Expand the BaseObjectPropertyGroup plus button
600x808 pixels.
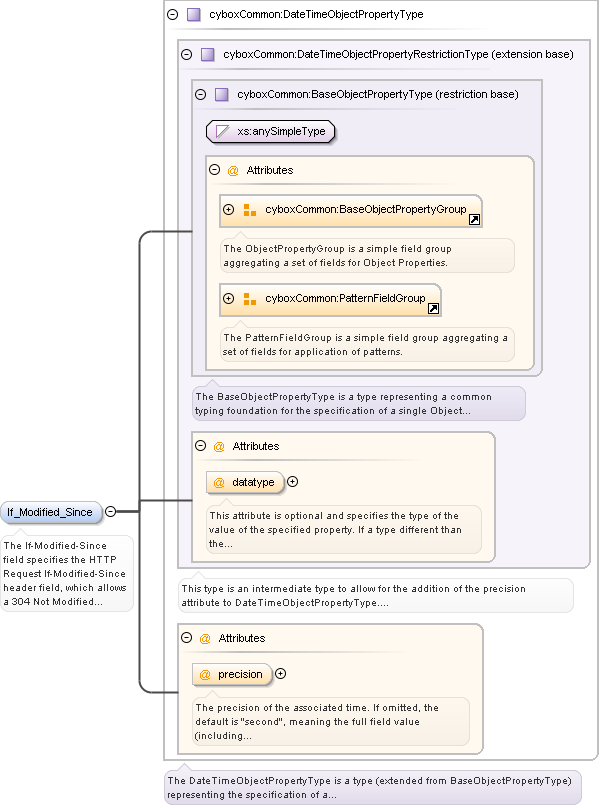coord(229,210)
